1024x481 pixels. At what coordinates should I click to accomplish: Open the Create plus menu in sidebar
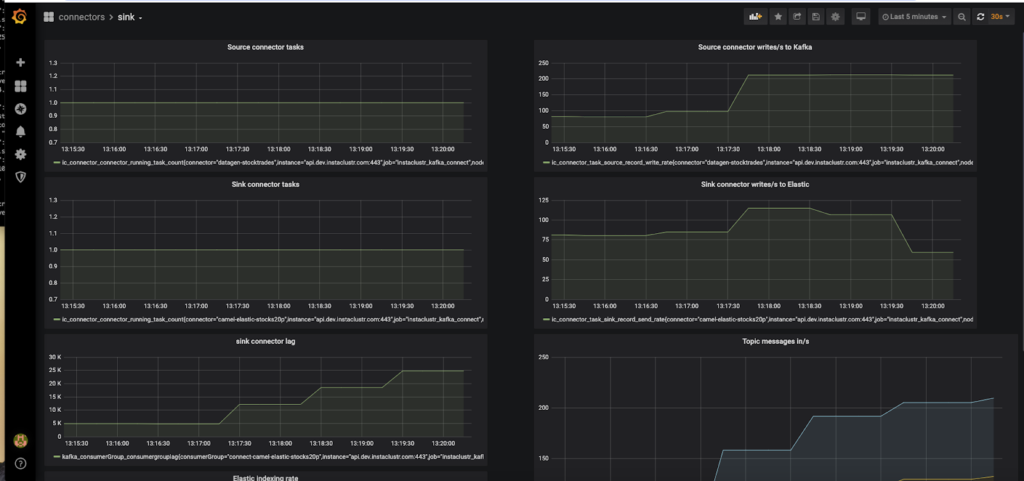click(x=20, y=63)
